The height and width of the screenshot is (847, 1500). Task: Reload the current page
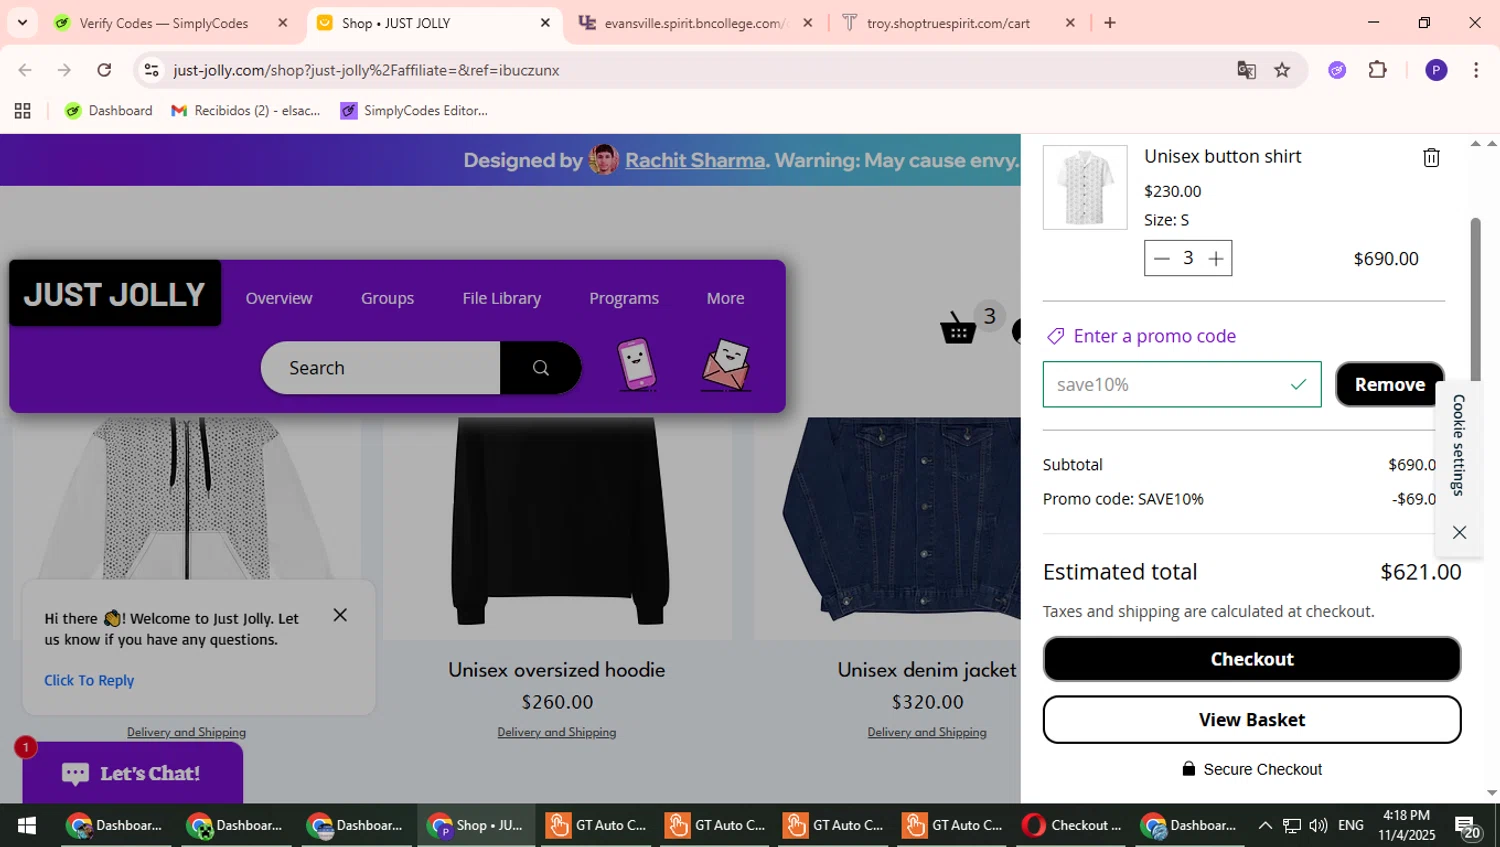[x=104, y=70]
